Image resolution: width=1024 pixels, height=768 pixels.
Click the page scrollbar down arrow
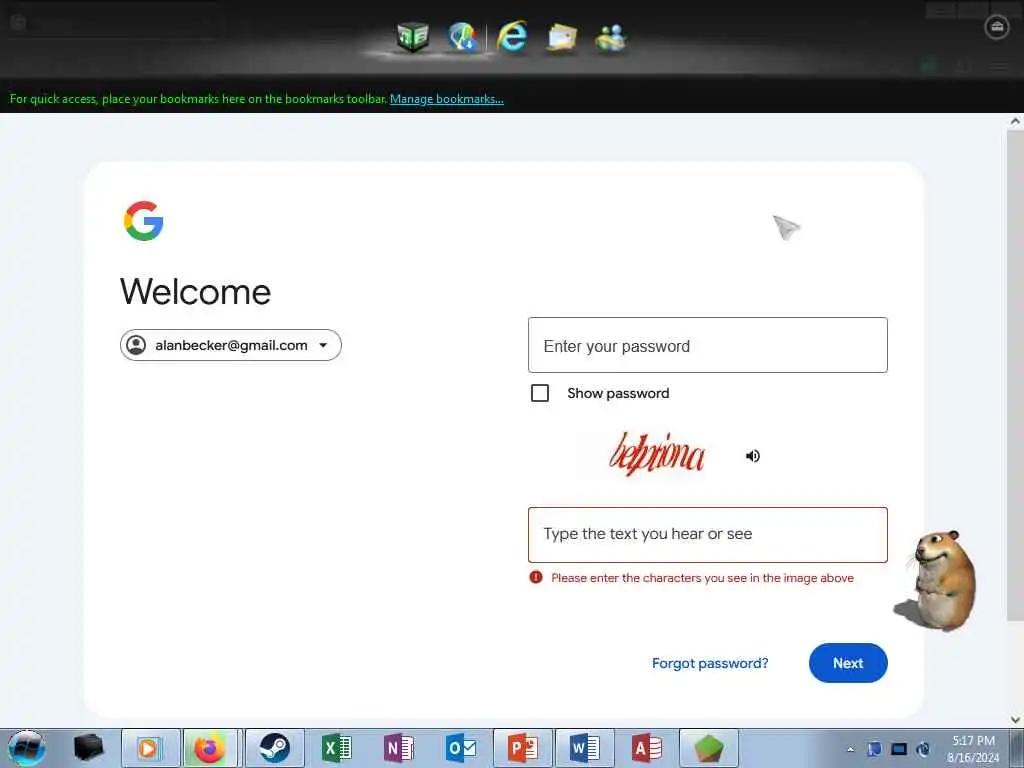[x=1015, y=720]
